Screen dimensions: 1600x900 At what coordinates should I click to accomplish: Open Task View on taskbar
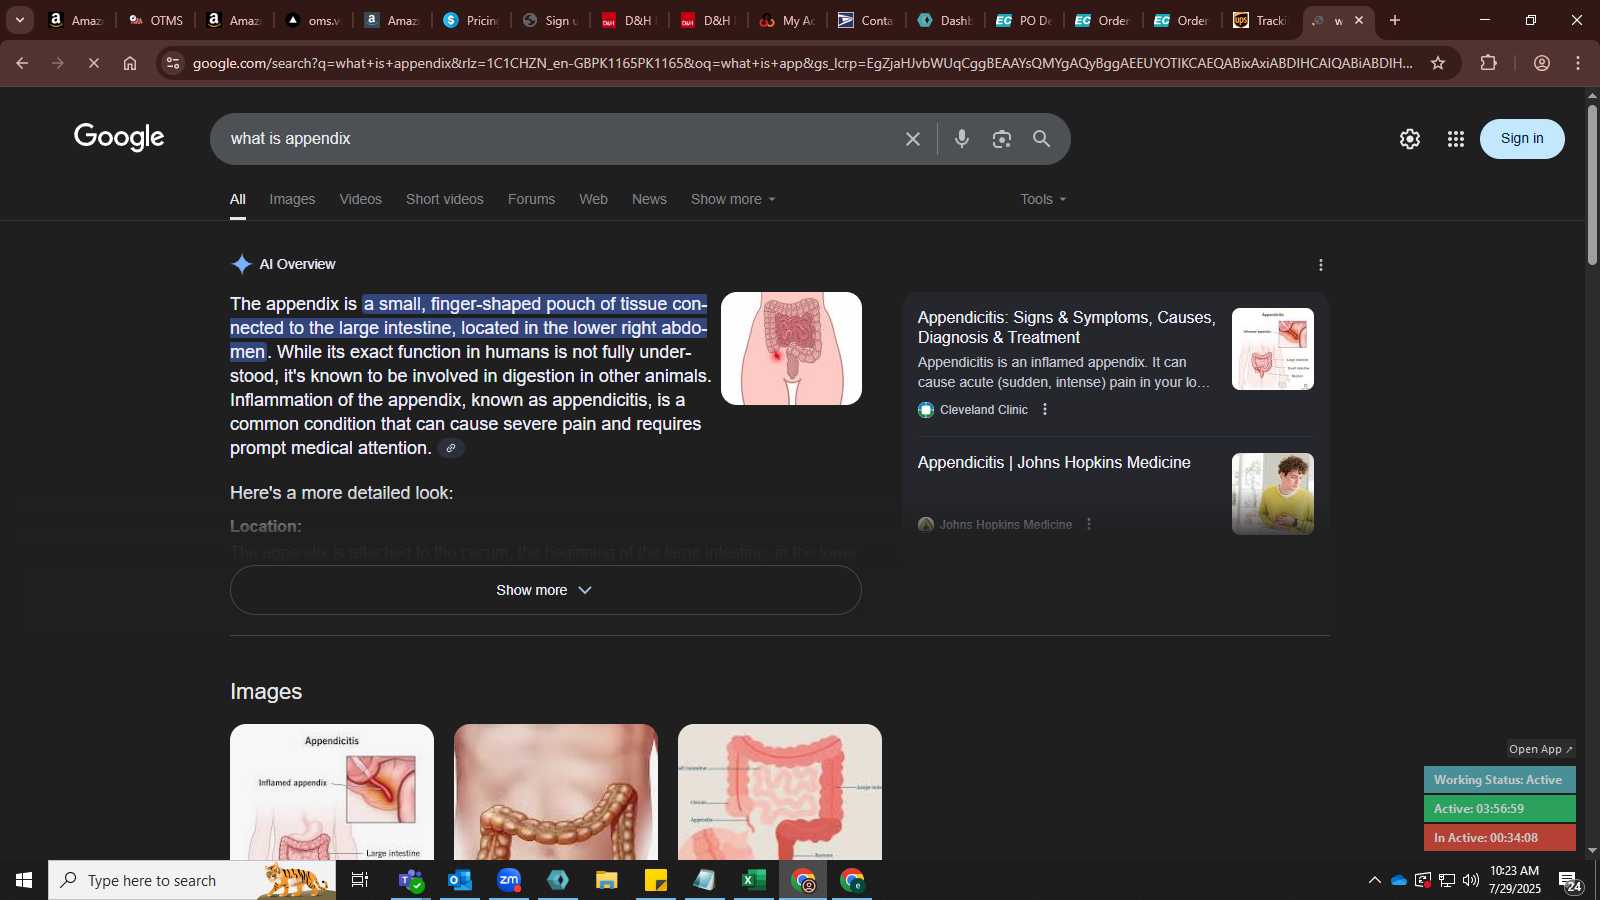360,880
